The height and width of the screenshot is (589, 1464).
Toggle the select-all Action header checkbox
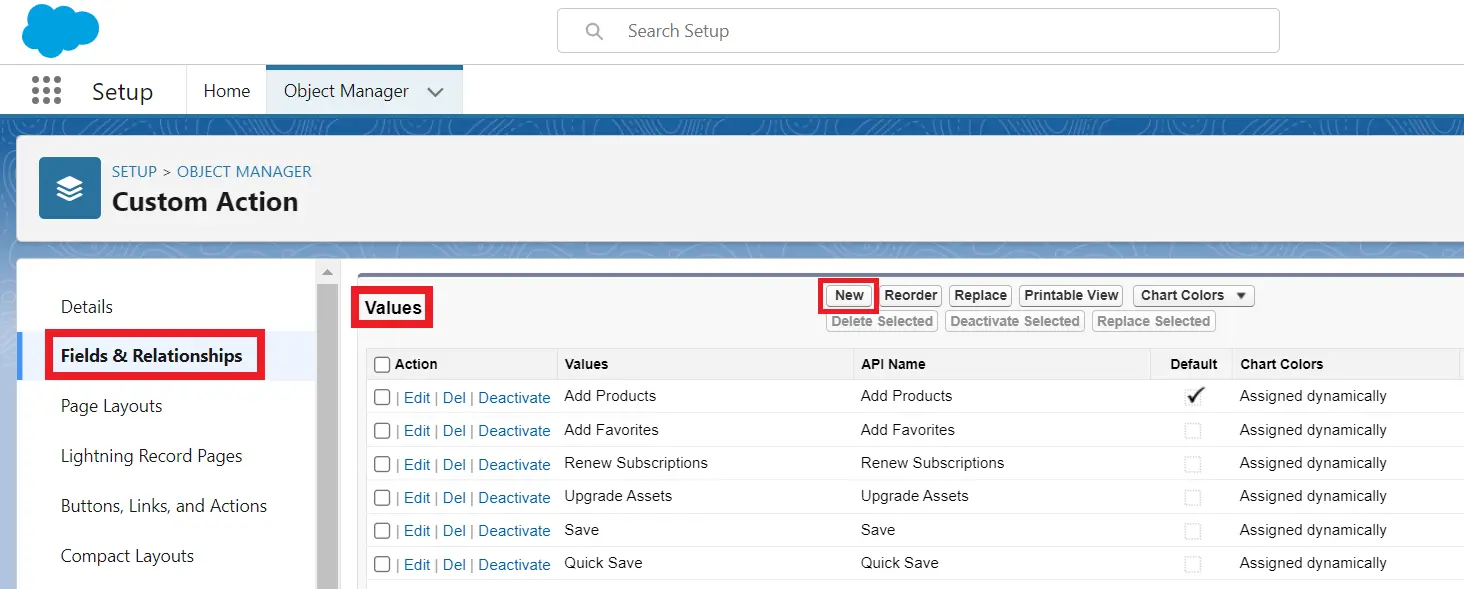pyautogui.click(x=382, y=365)
